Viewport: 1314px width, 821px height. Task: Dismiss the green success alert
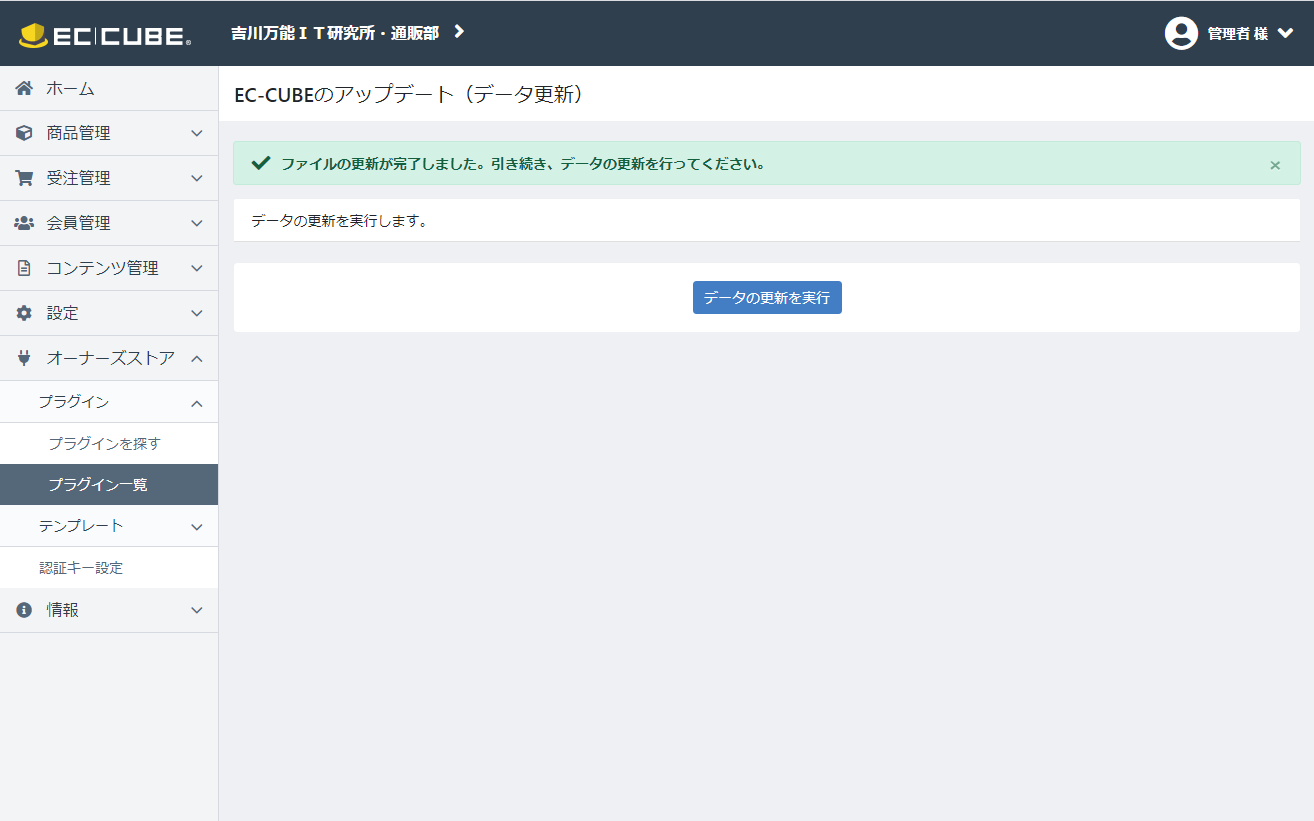point(1275,165)
